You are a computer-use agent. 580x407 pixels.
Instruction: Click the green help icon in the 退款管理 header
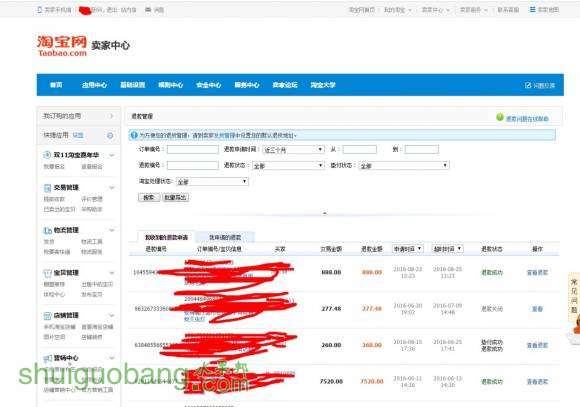pyautogui.click(x=500, y=117)
